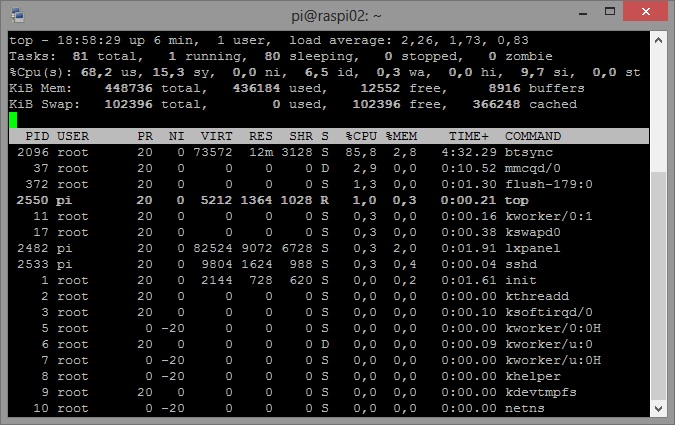This screenshot has width=675, height=425.
Task: Click the 68,2 us CPU value
Action: pos(96,72)
